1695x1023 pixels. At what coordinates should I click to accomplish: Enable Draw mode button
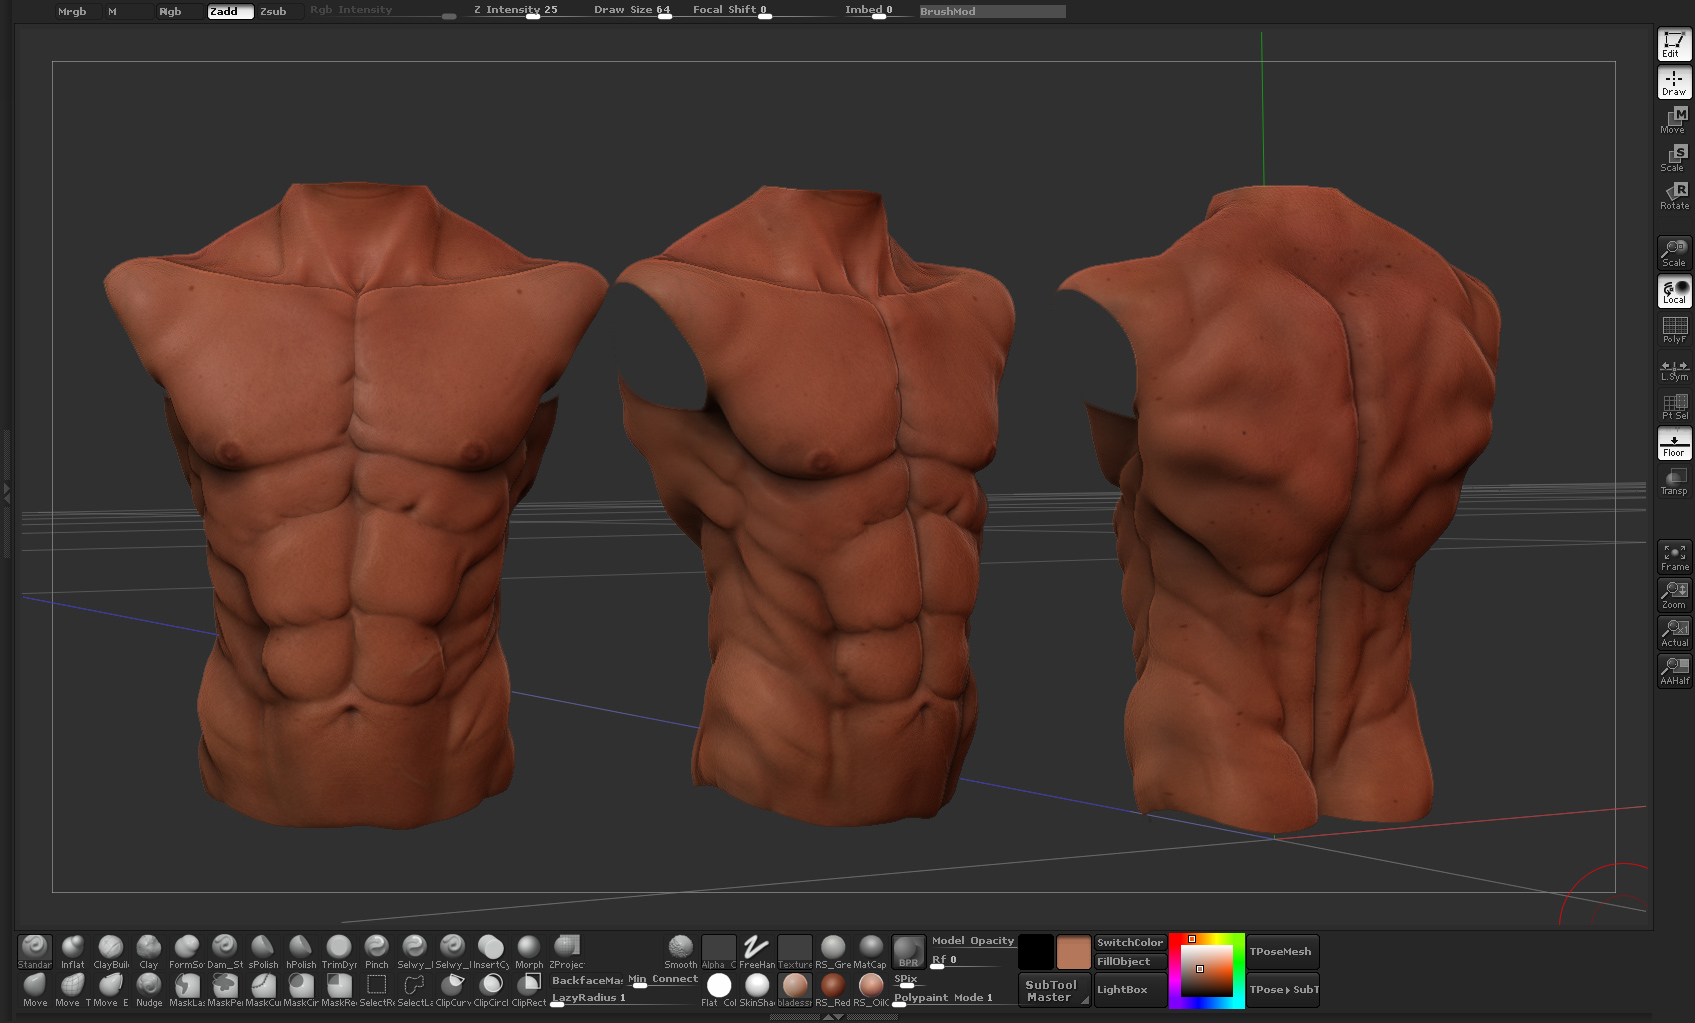[1675, 82]
